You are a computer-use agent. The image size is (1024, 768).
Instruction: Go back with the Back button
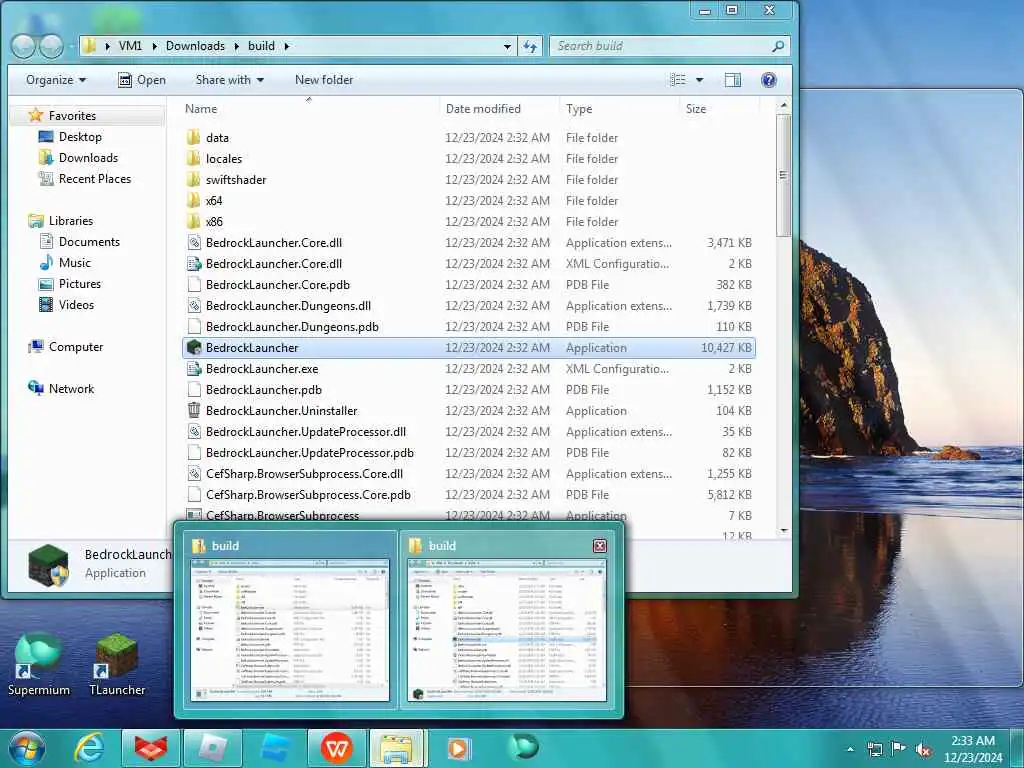point(24,46)
